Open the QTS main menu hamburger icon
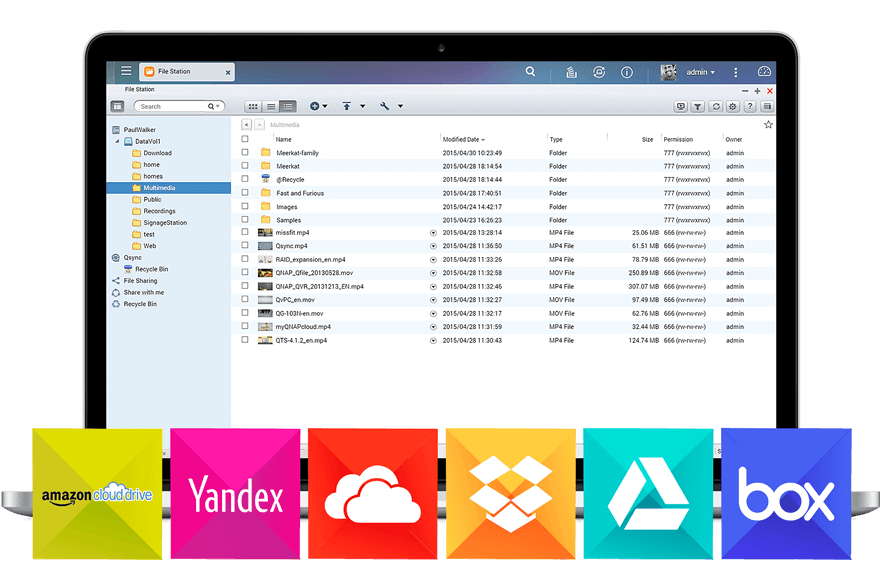Screen dimensions: 880x570 (126, 72)
